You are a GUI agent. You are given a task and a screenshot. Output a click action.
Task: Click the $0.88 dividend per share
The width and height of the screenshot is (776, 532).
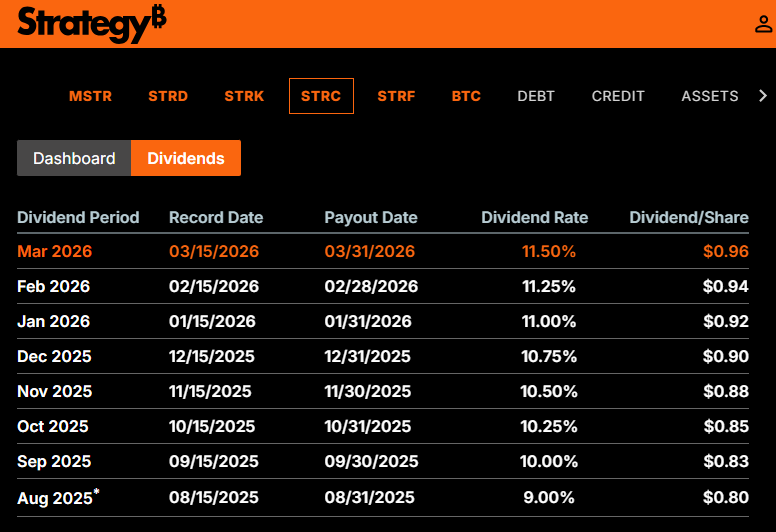[x=726, y=391]
